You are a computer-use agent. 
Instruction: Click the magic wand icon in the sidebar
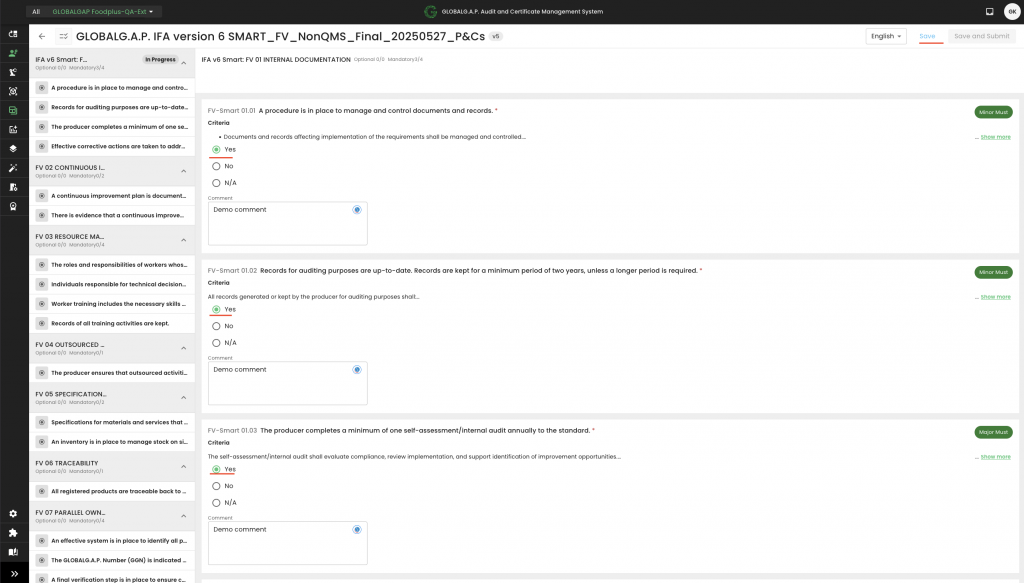click(x=13, y=168)
